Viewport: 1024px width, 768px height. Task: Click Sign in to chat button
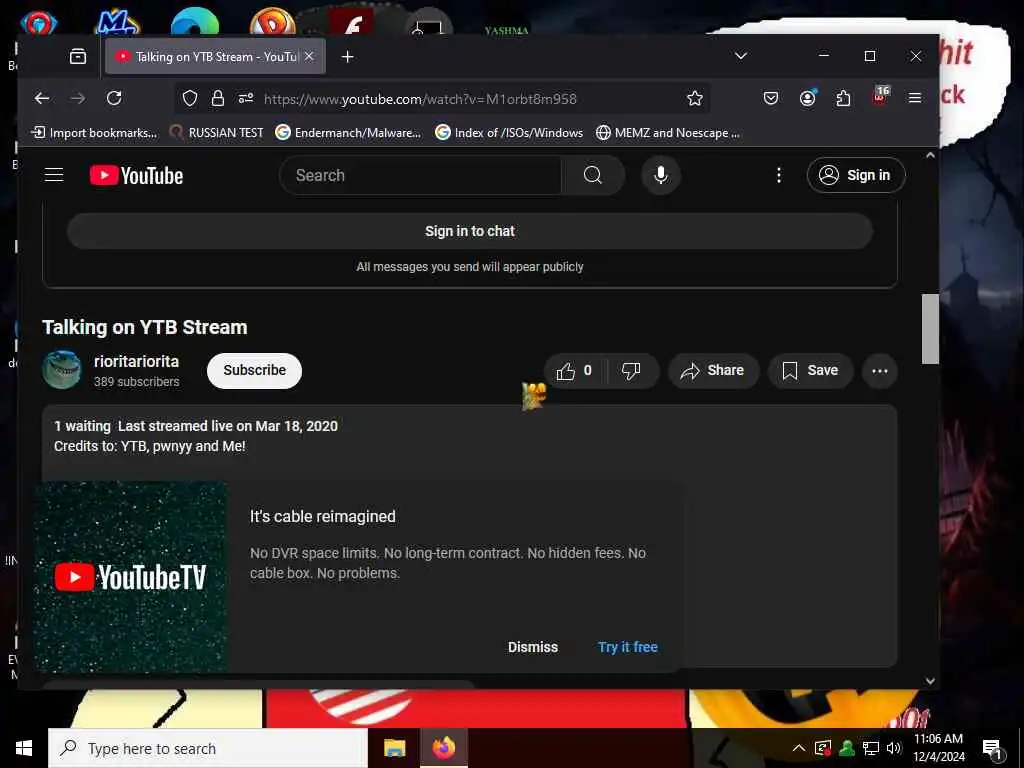click(x=470, y=231)
